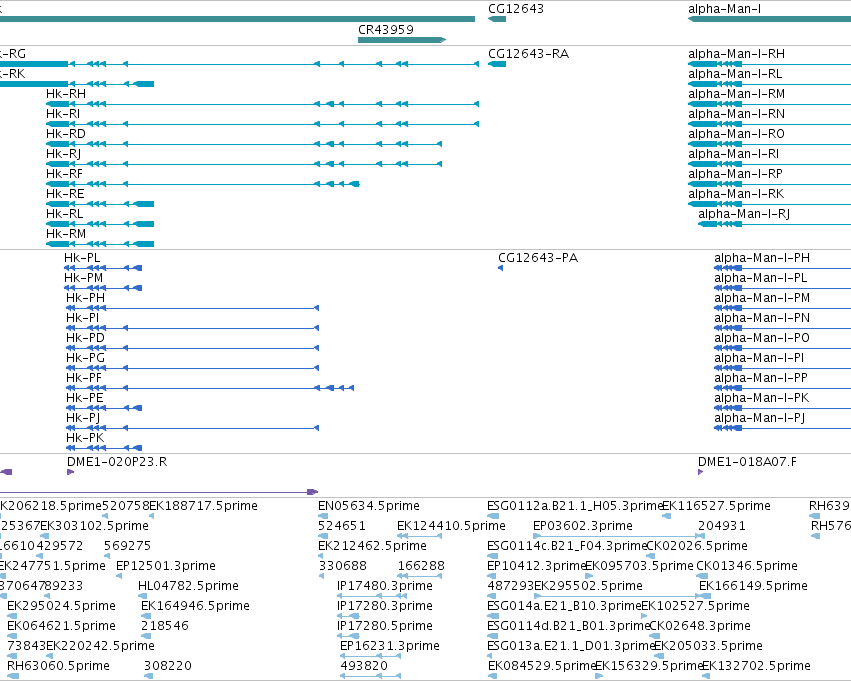
Task: Select the IP17280.3prime EST label
Action: click(384, 606)
